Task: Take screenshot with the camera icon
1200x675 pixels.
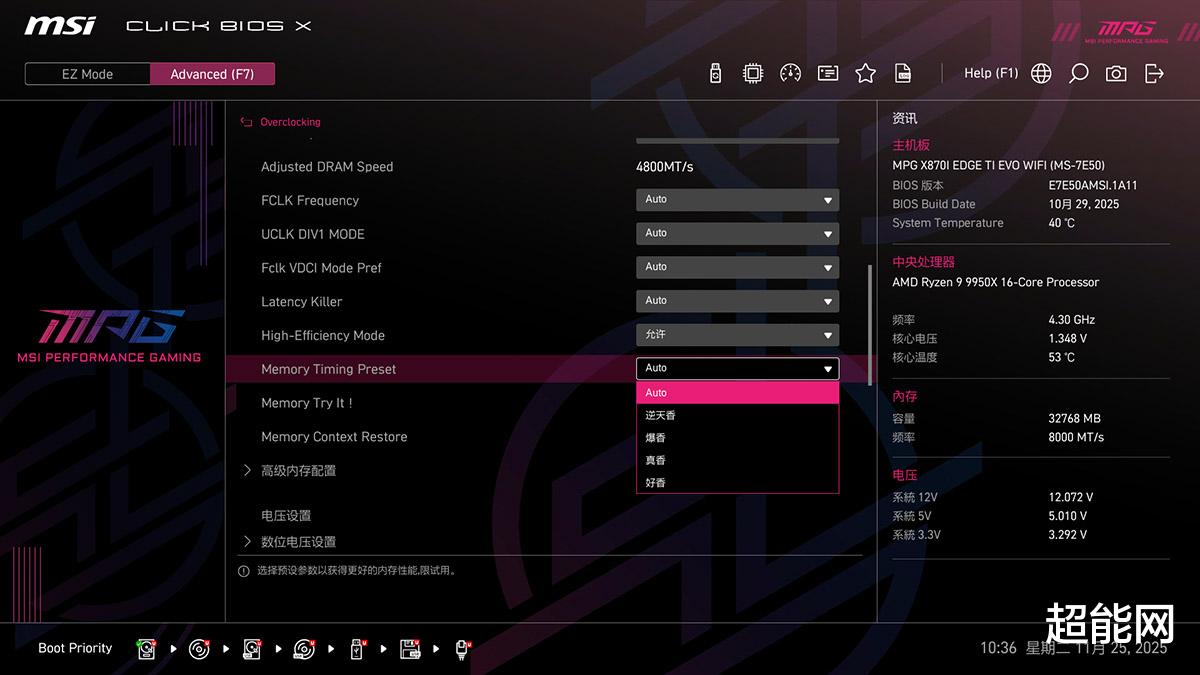Action: click(1116, 73)
